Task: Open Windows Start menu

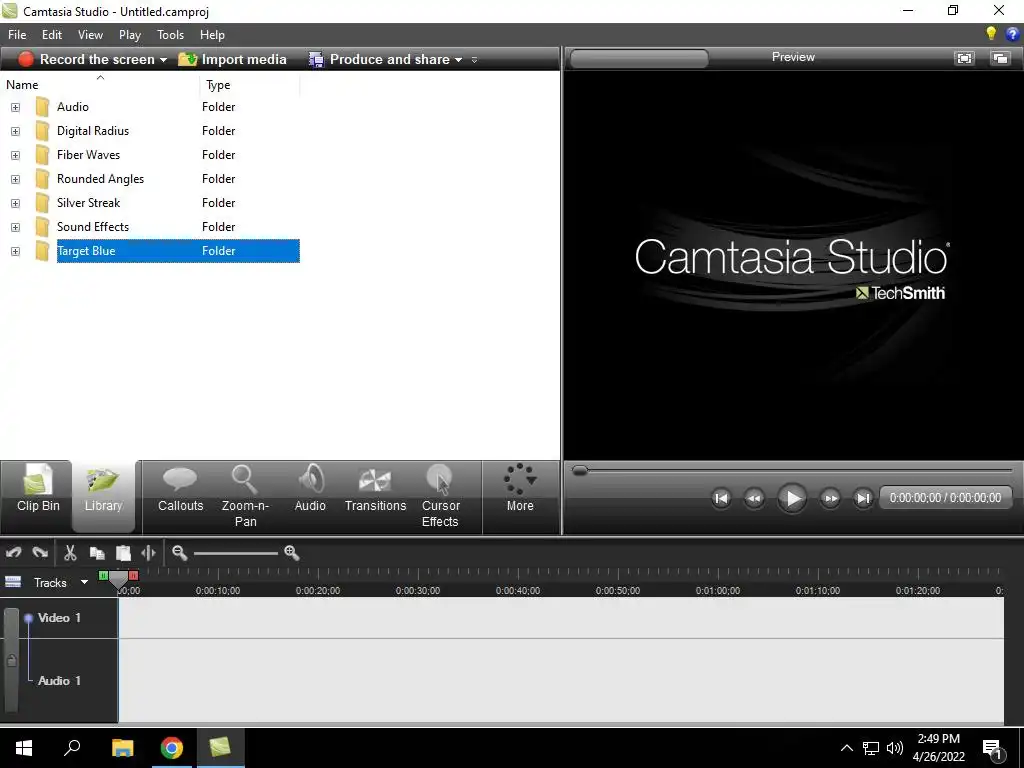Action: [x=24, y=748]
